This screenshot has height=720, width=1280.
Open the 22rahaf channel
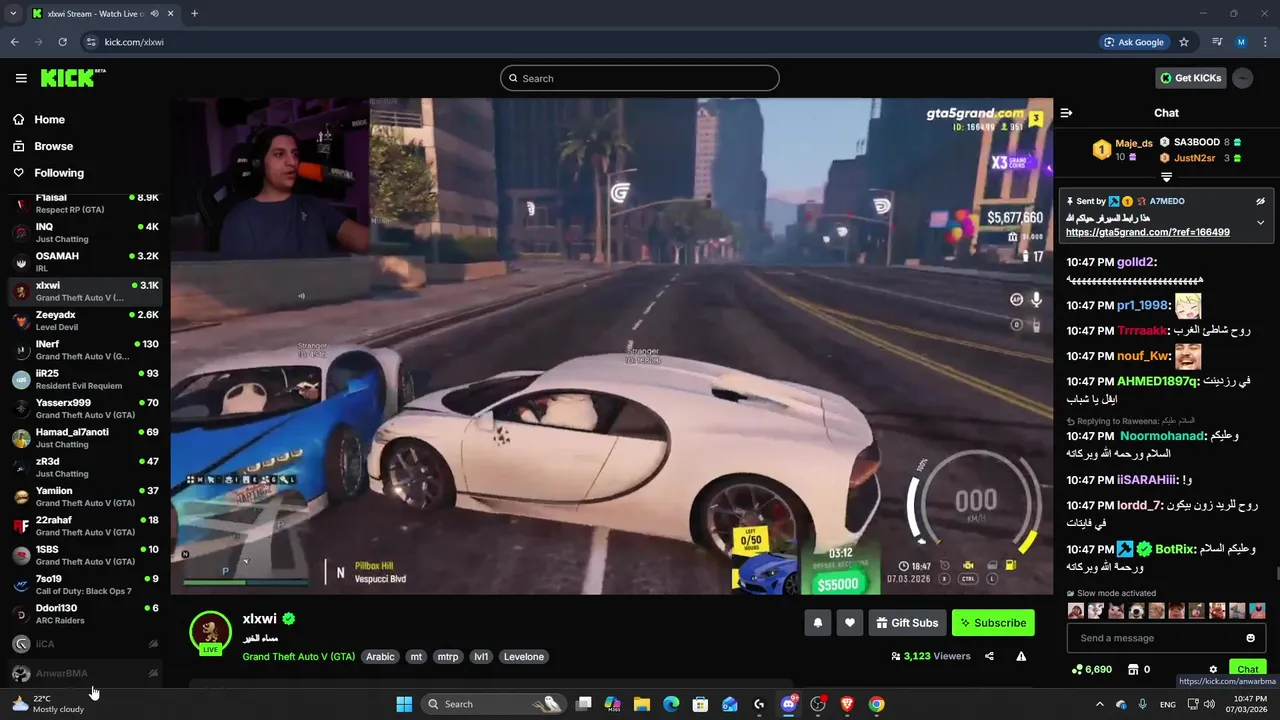click(84, 526)
